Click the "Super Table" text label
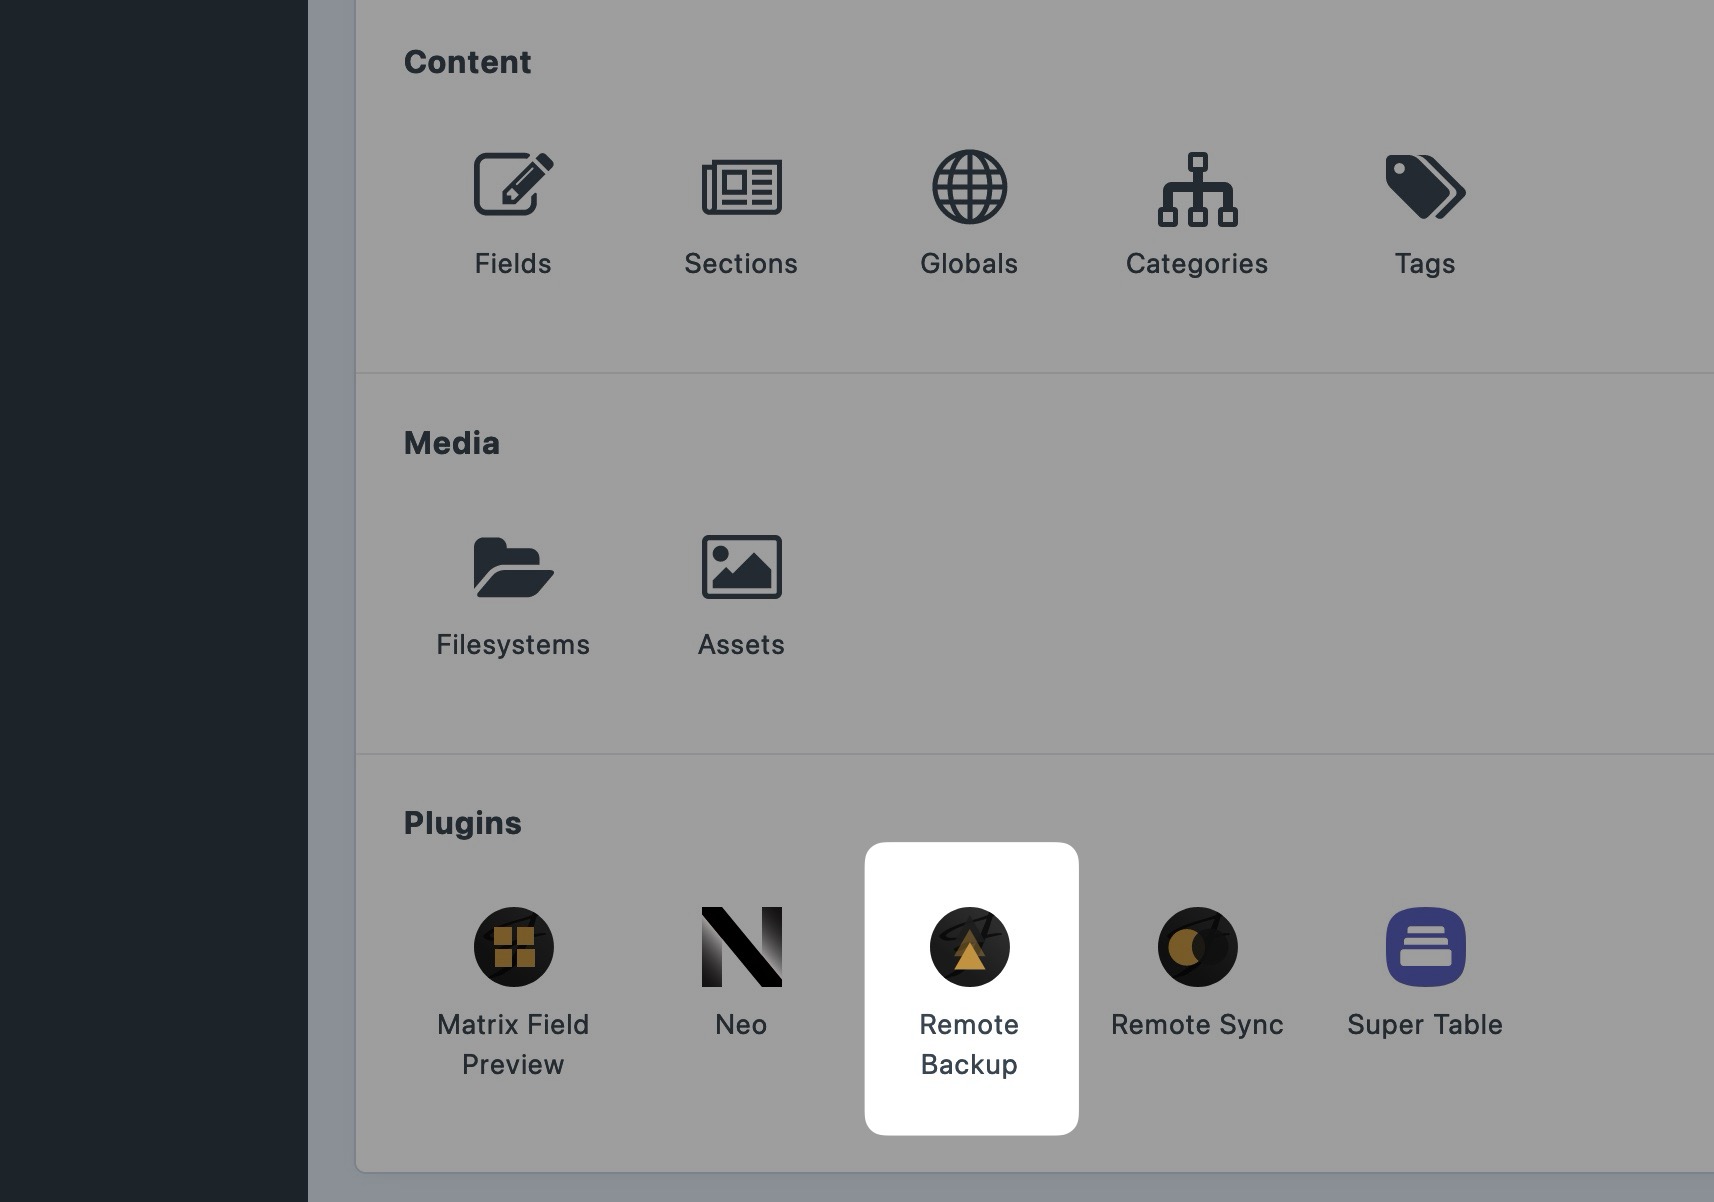The height and width of the screenshot is (1202, 1714). [1425, 1024]
